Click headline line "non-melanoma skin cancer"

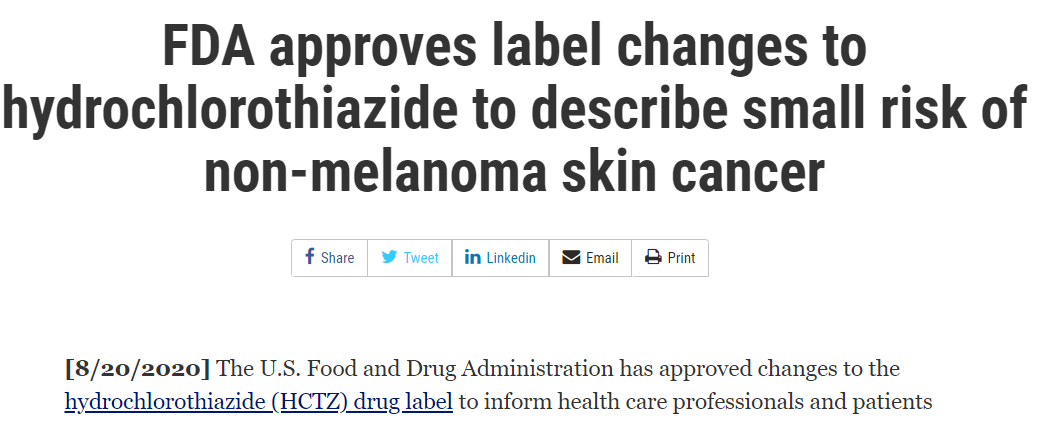(514, 170)
